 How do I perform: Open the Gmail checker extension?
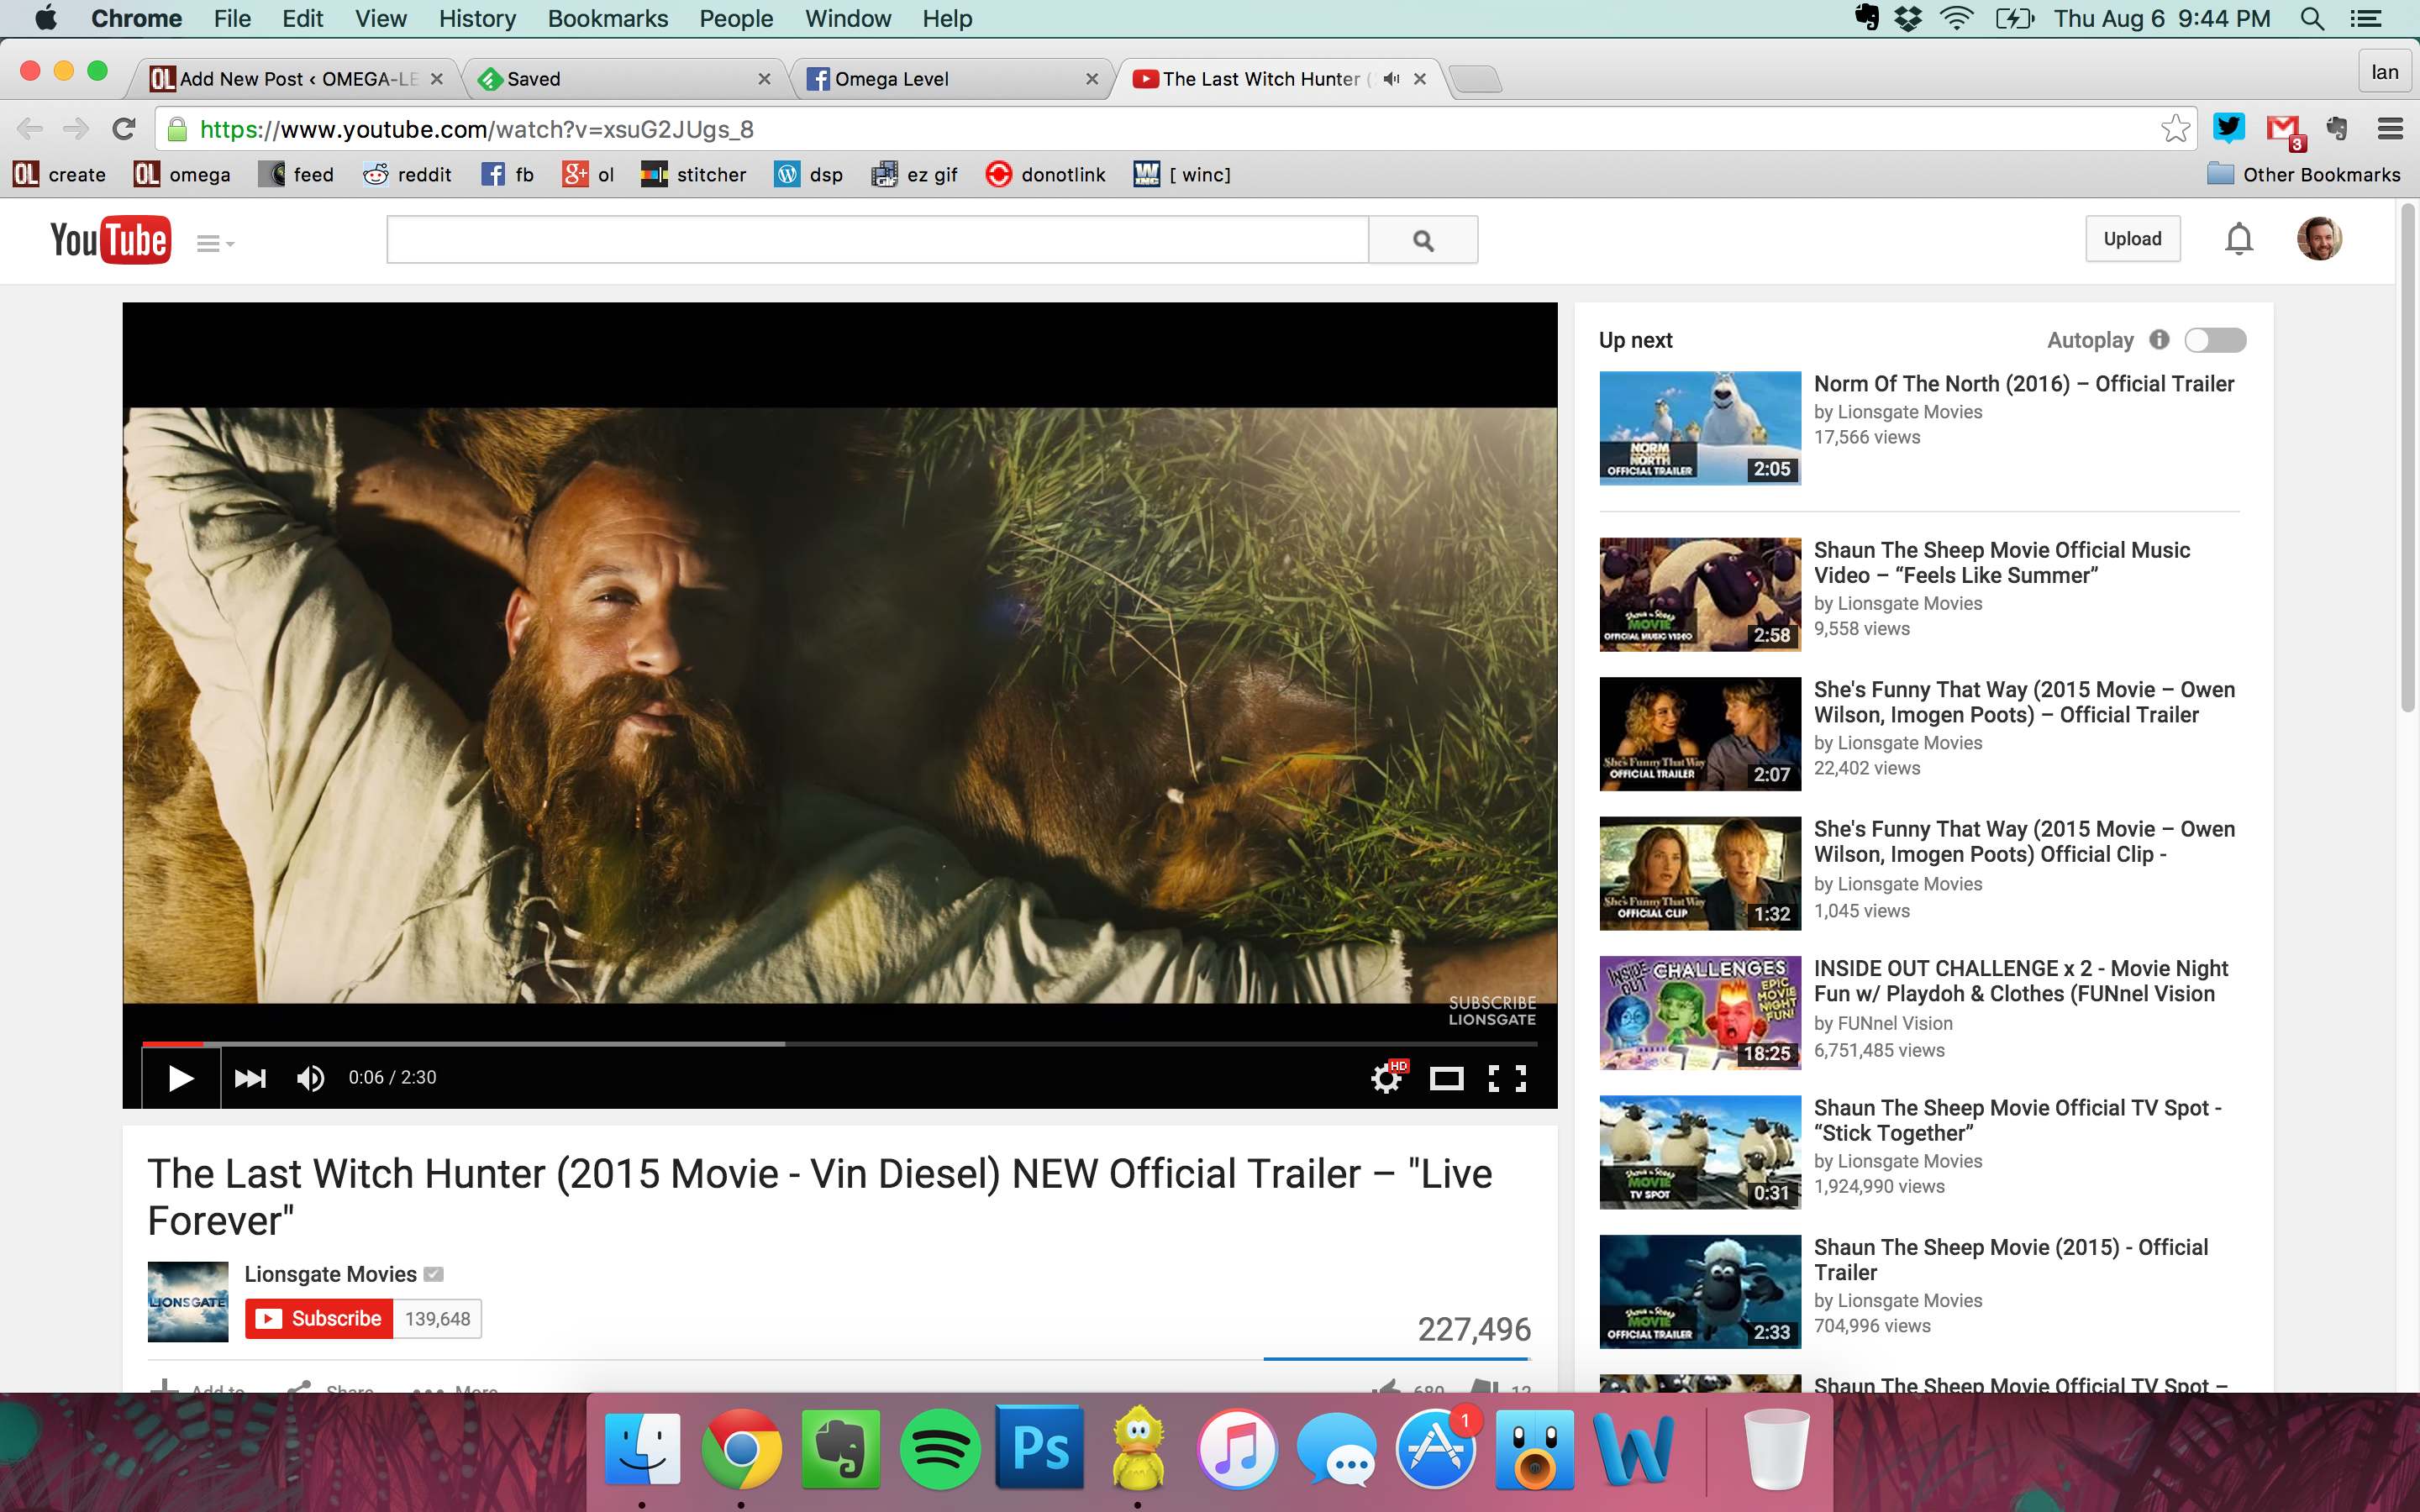pos(2284,130)
